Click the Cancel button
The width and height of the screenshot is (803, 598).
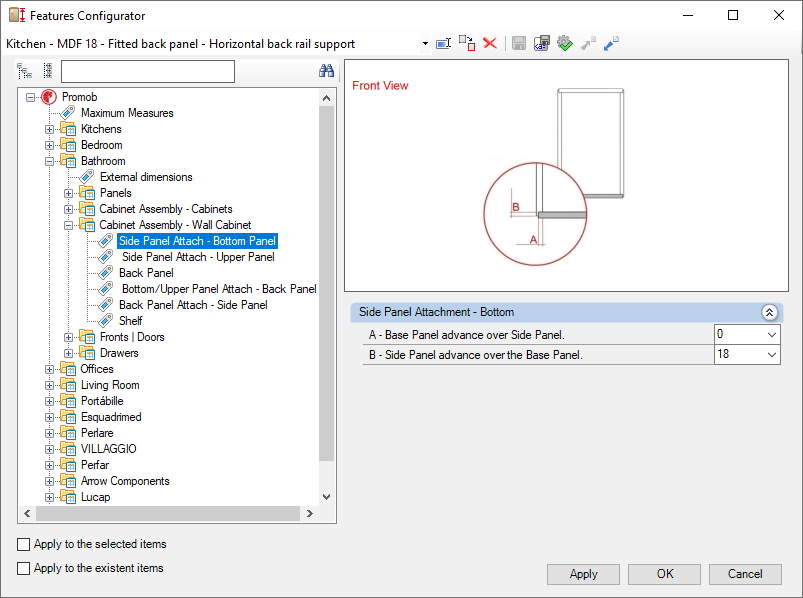(745, 574)
